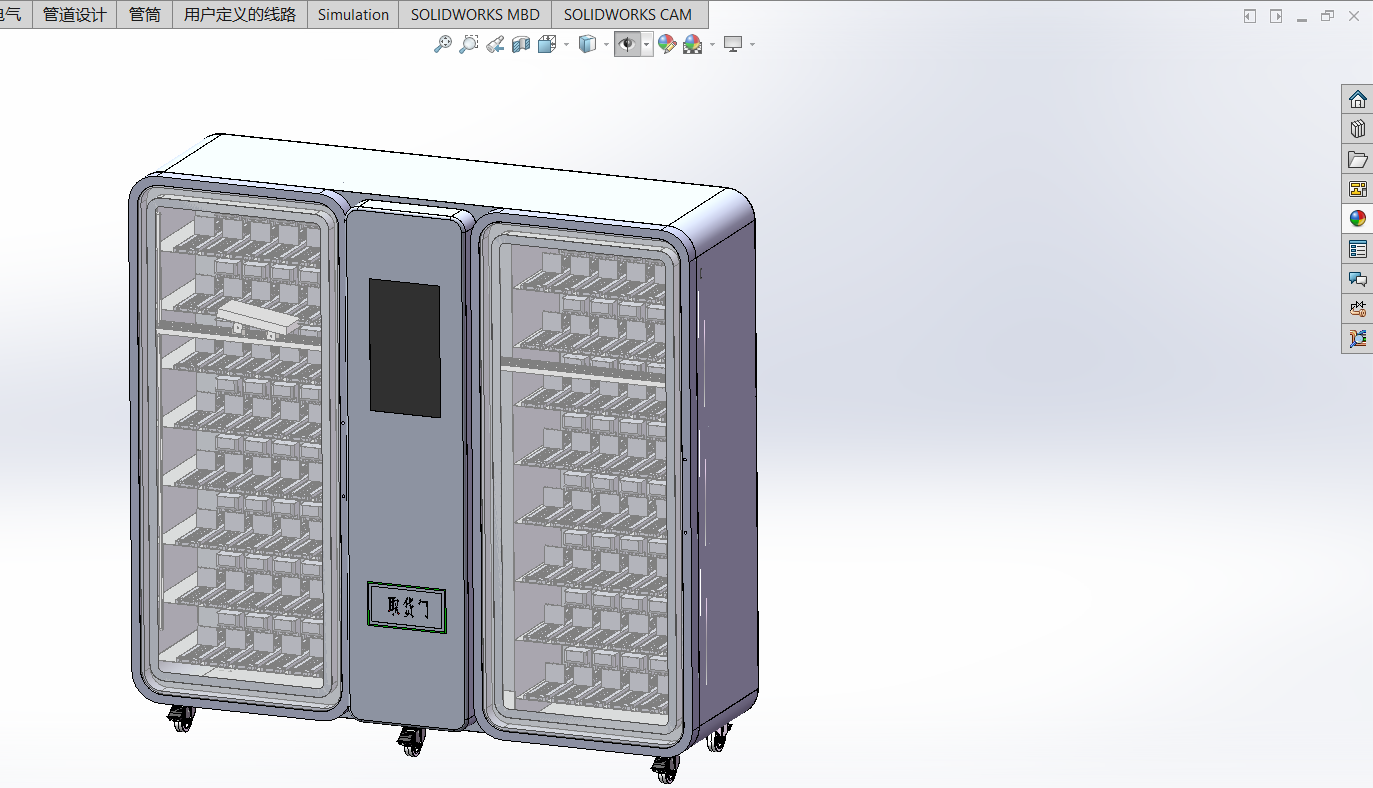The height and width of the screenshot is (788, 1373).
Task: Toggle the Hide/Show Items eye button
Action: pos(627,44)
